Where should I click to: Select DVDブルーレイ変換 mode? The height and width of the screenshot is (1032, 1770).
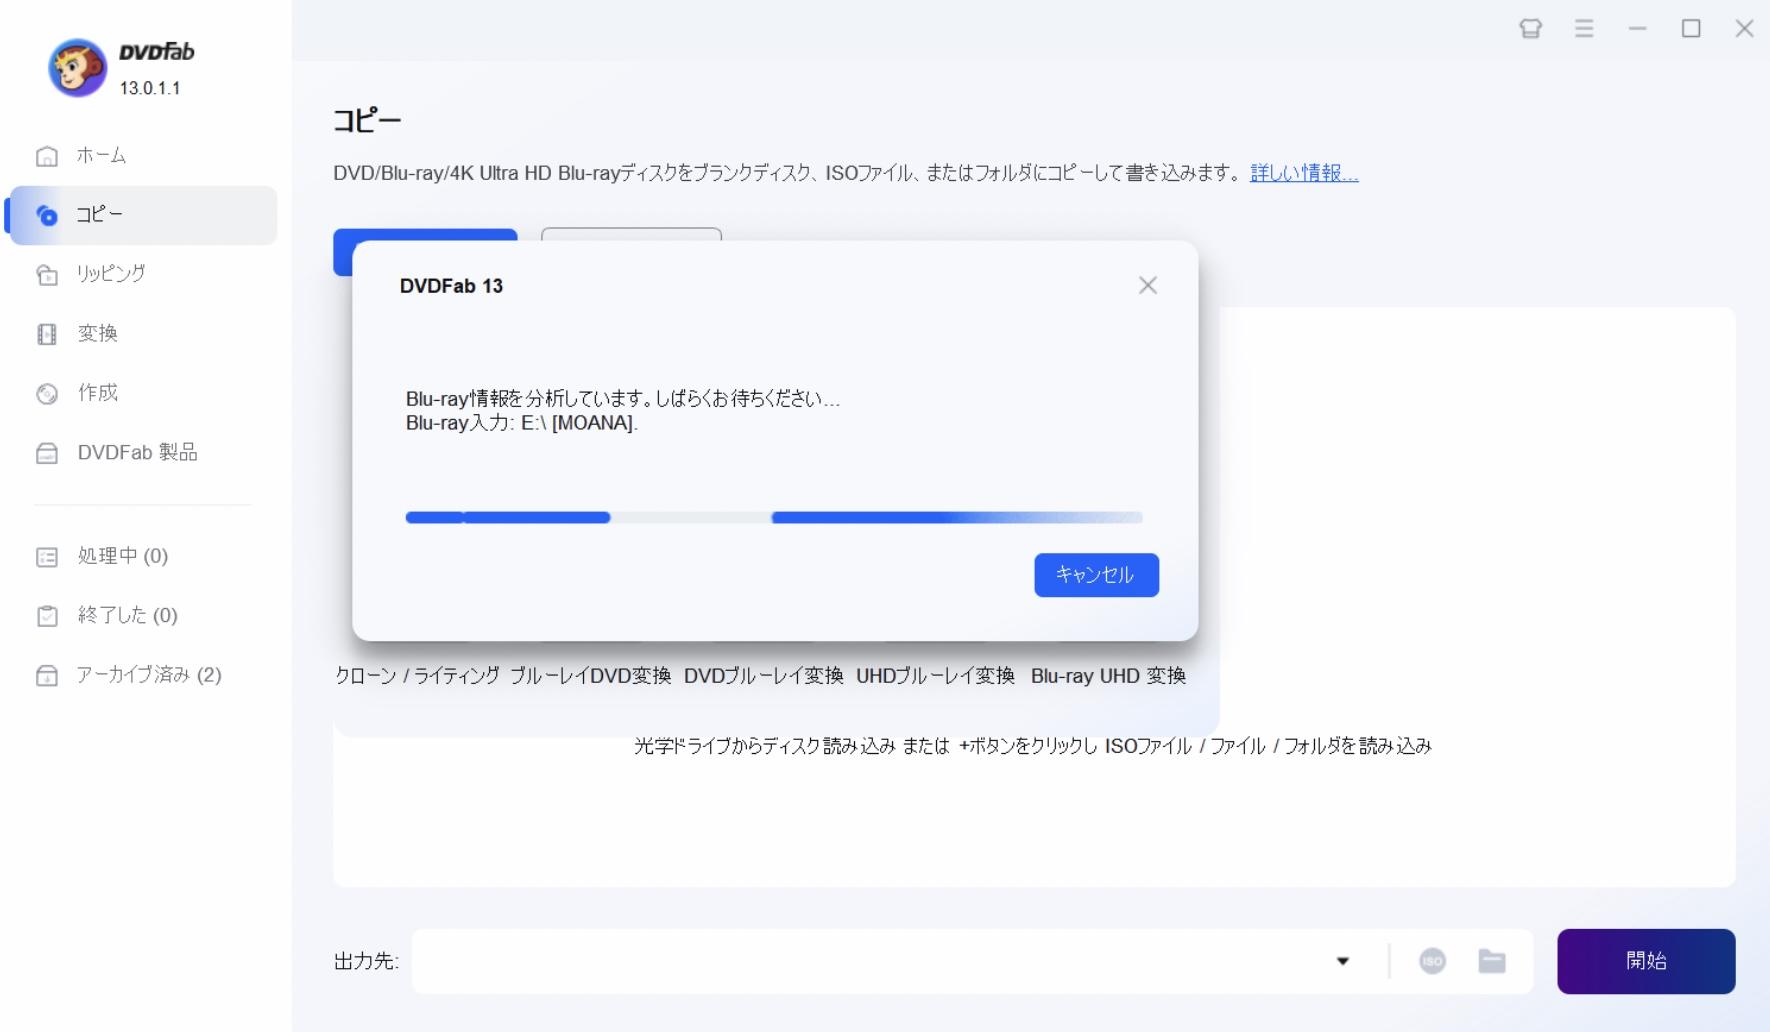pos(764,676)
